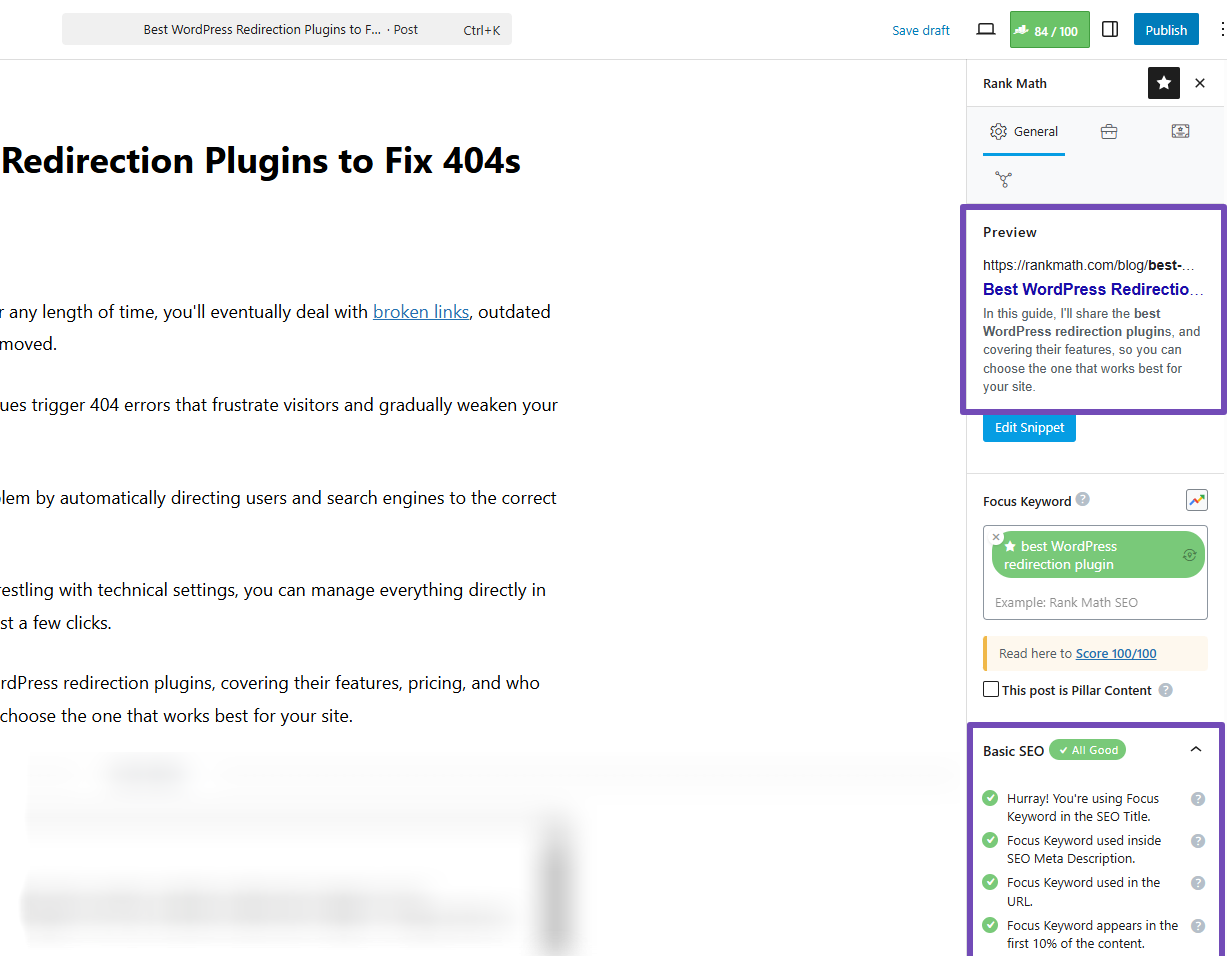Viewport: 1227px width, 956px height.
Task: Click the Trends chart icon by Focus Keyword
Action: [x=1196, y=501]
